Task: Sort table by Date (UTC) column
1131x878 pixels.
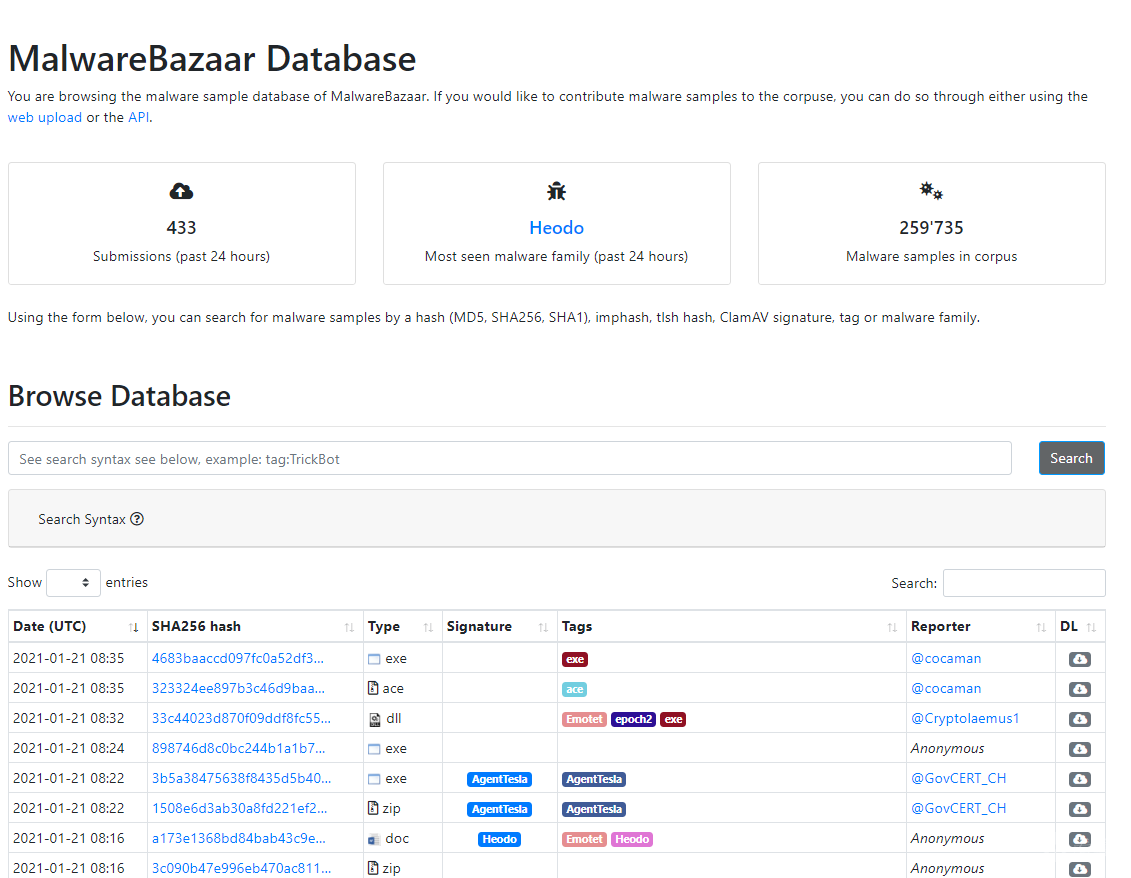Action: (77, 626)
